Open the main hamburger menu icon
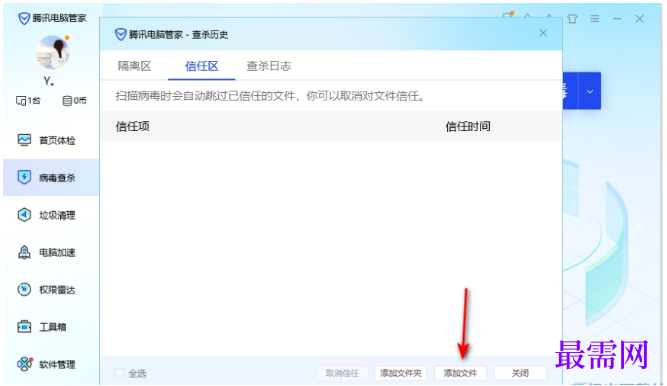Viewport: 667px width, 386px height. point(595,19)
